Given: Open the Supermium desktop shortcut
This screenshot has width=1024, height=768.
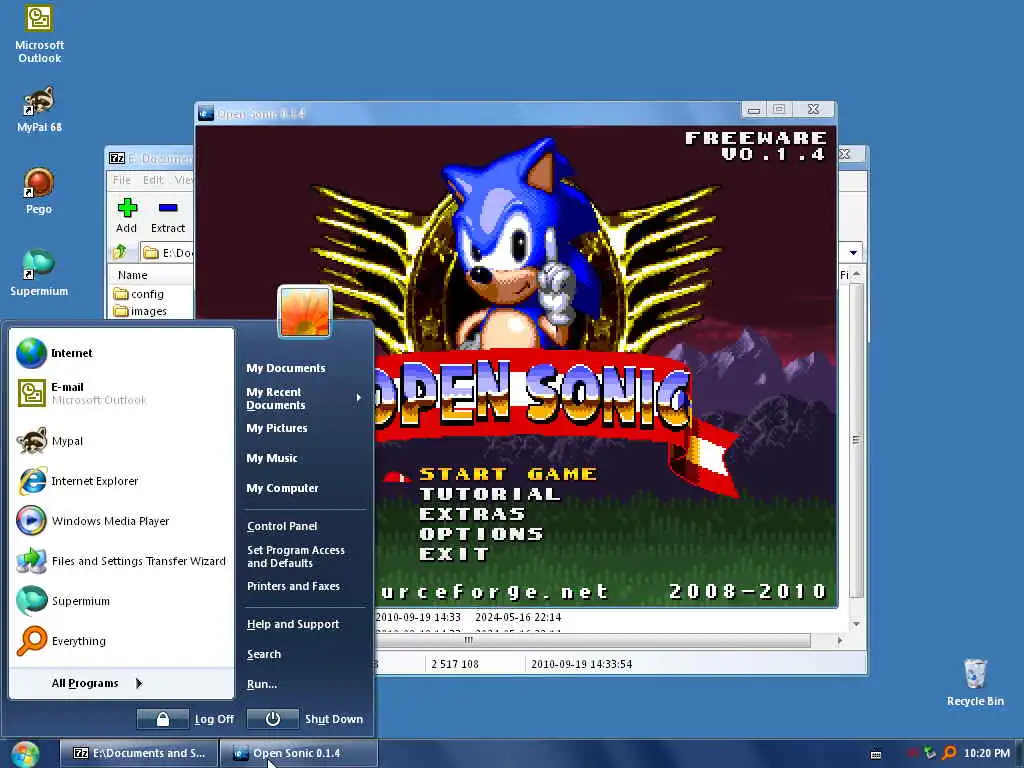Looking at the screenshot, I should [39, 273].
